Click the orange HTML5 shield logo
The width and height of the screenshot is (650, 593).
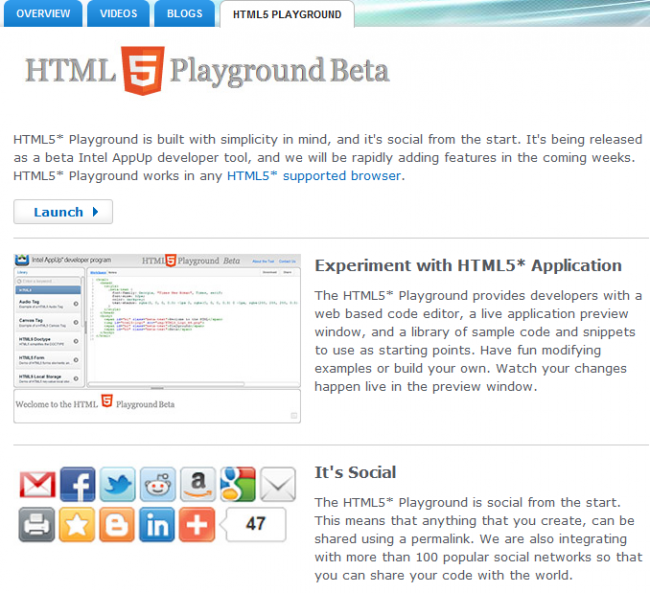tap(143, 70)
